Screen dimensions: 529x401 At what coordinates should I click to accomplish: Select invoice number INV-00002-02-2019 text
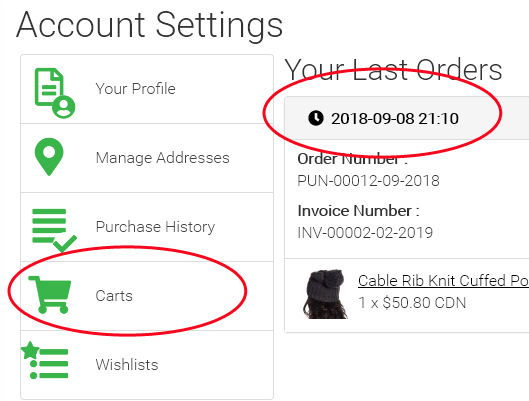click(x=365, y=233)
